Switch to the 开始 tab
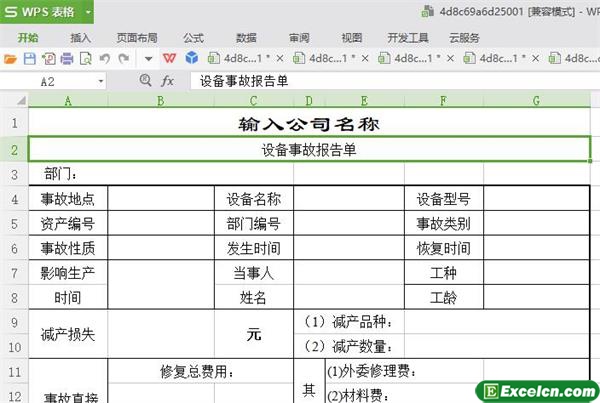 pos(28,38)
